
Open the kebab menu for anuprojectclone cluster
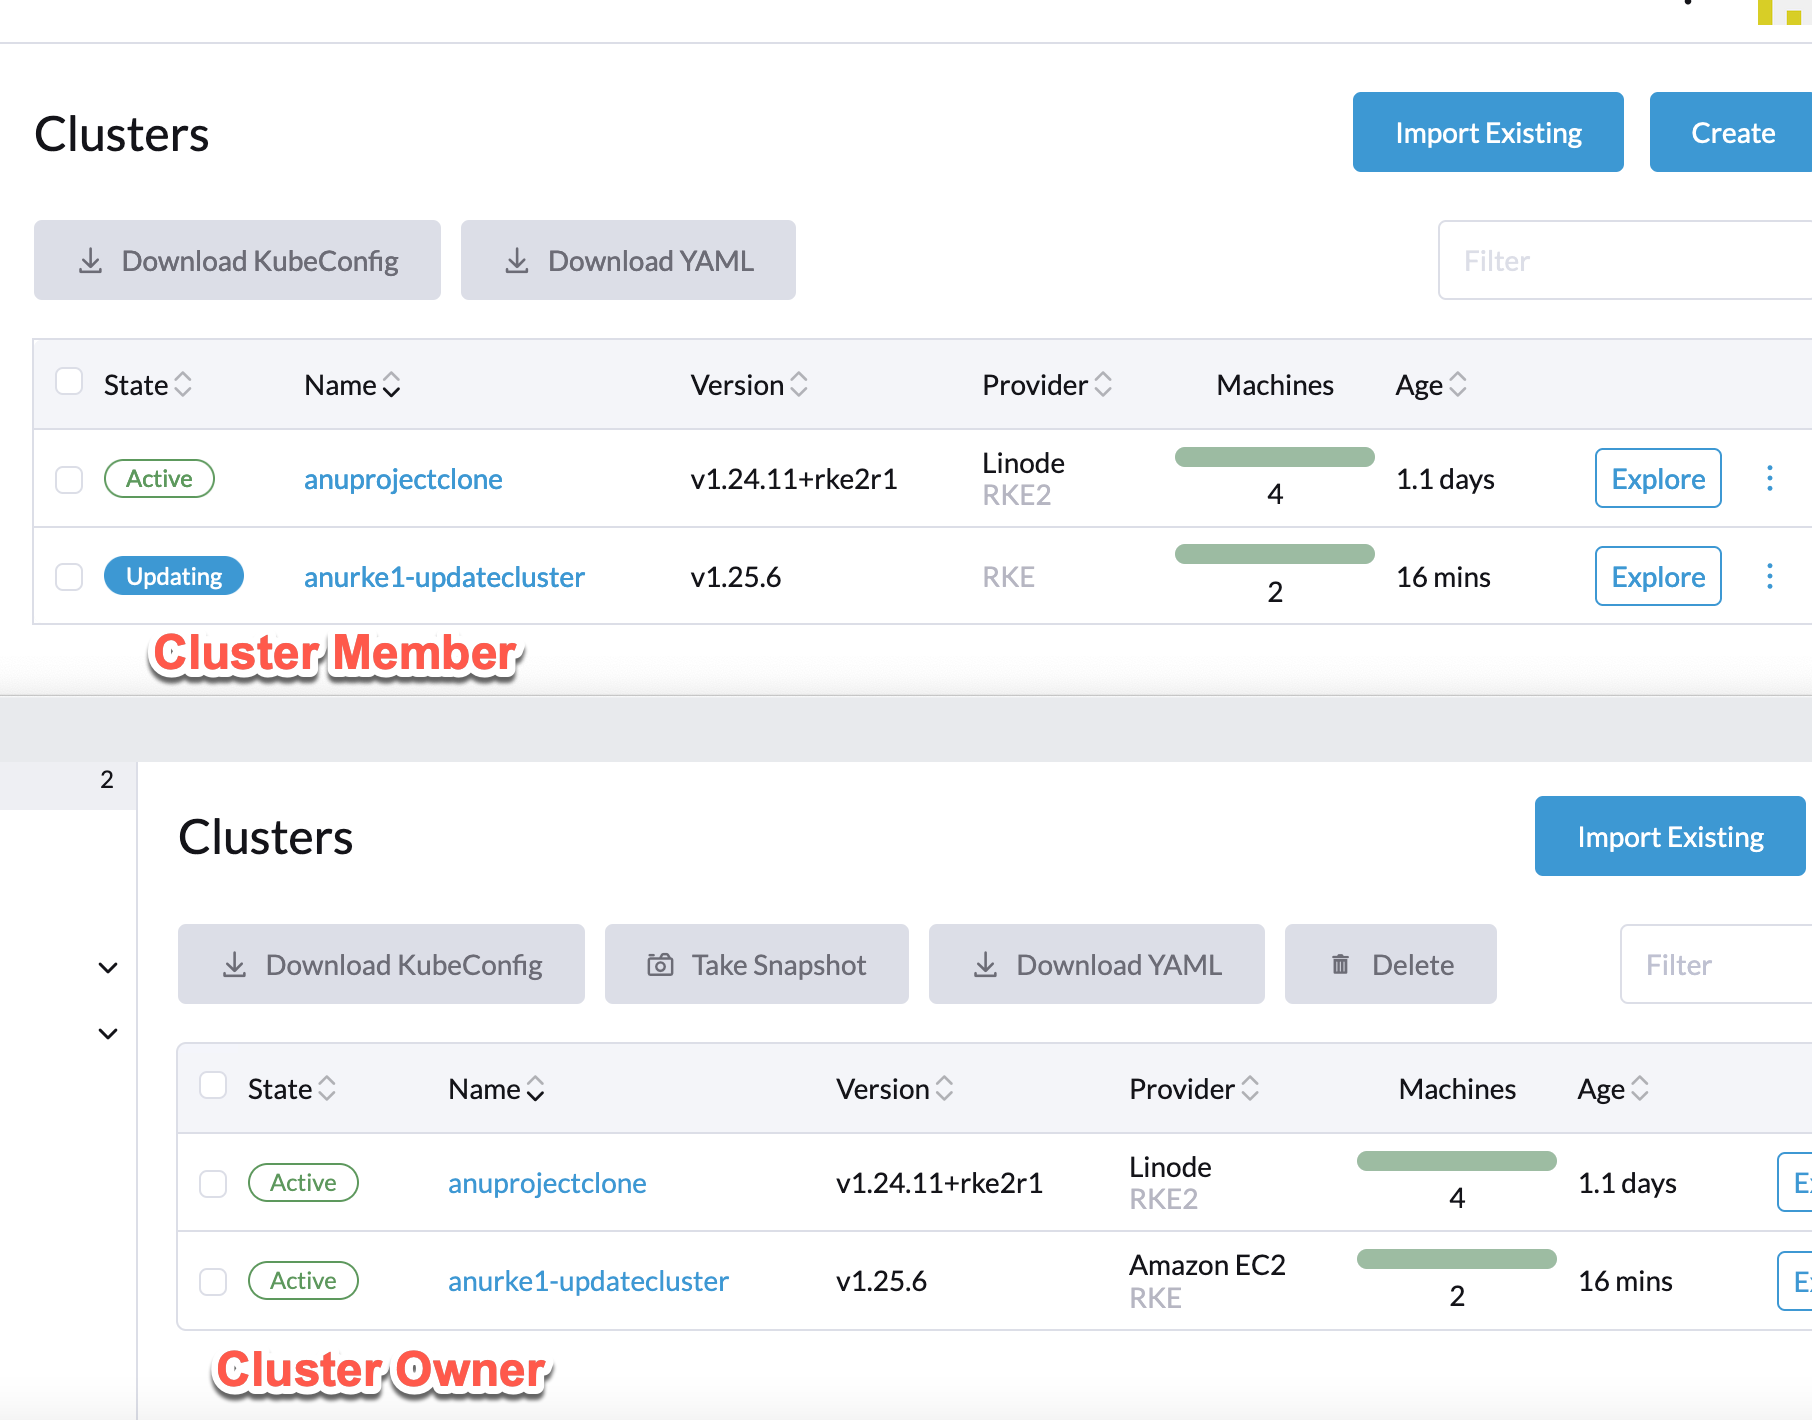click(1769, 478)
